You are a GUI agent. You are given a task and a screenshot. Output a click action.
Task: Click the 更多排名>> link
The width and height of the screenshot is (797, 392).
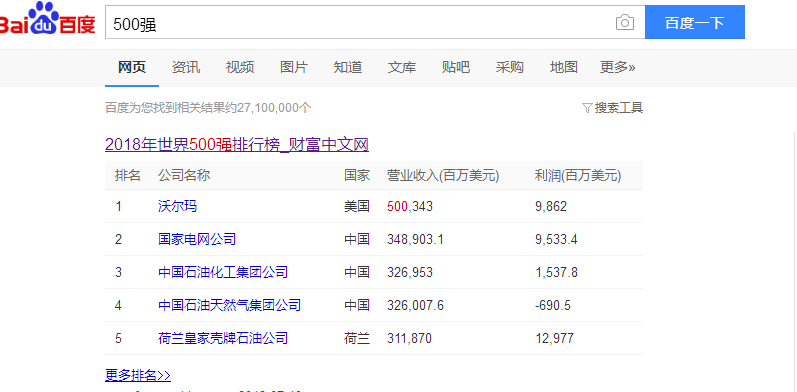[138, 375]
